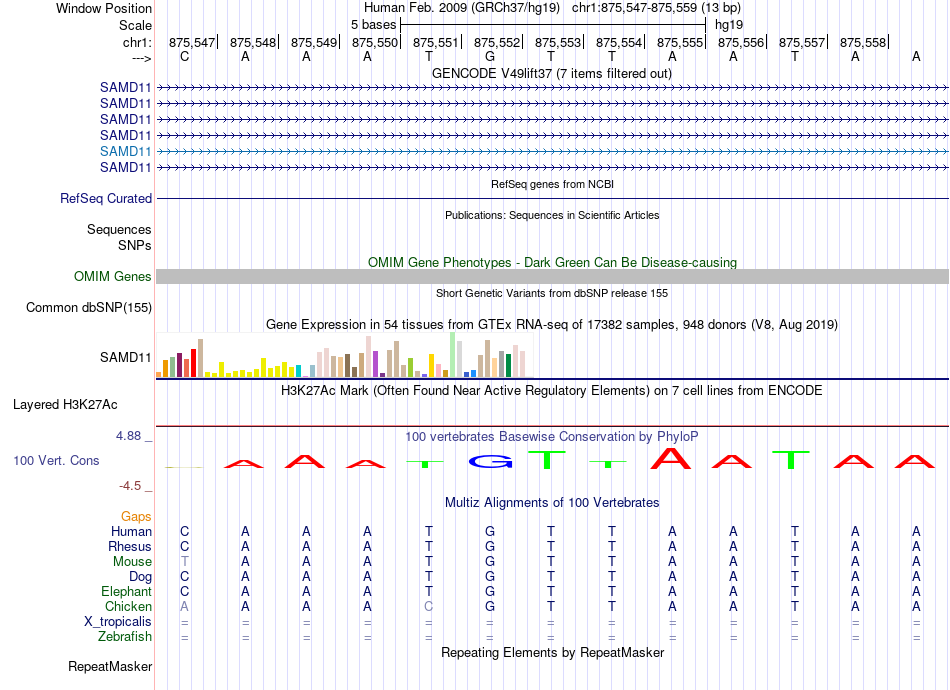Click the G base in the ruler sequence
Image resolution: width=950 pixels, height=690 pixels.
coord(490,56)
